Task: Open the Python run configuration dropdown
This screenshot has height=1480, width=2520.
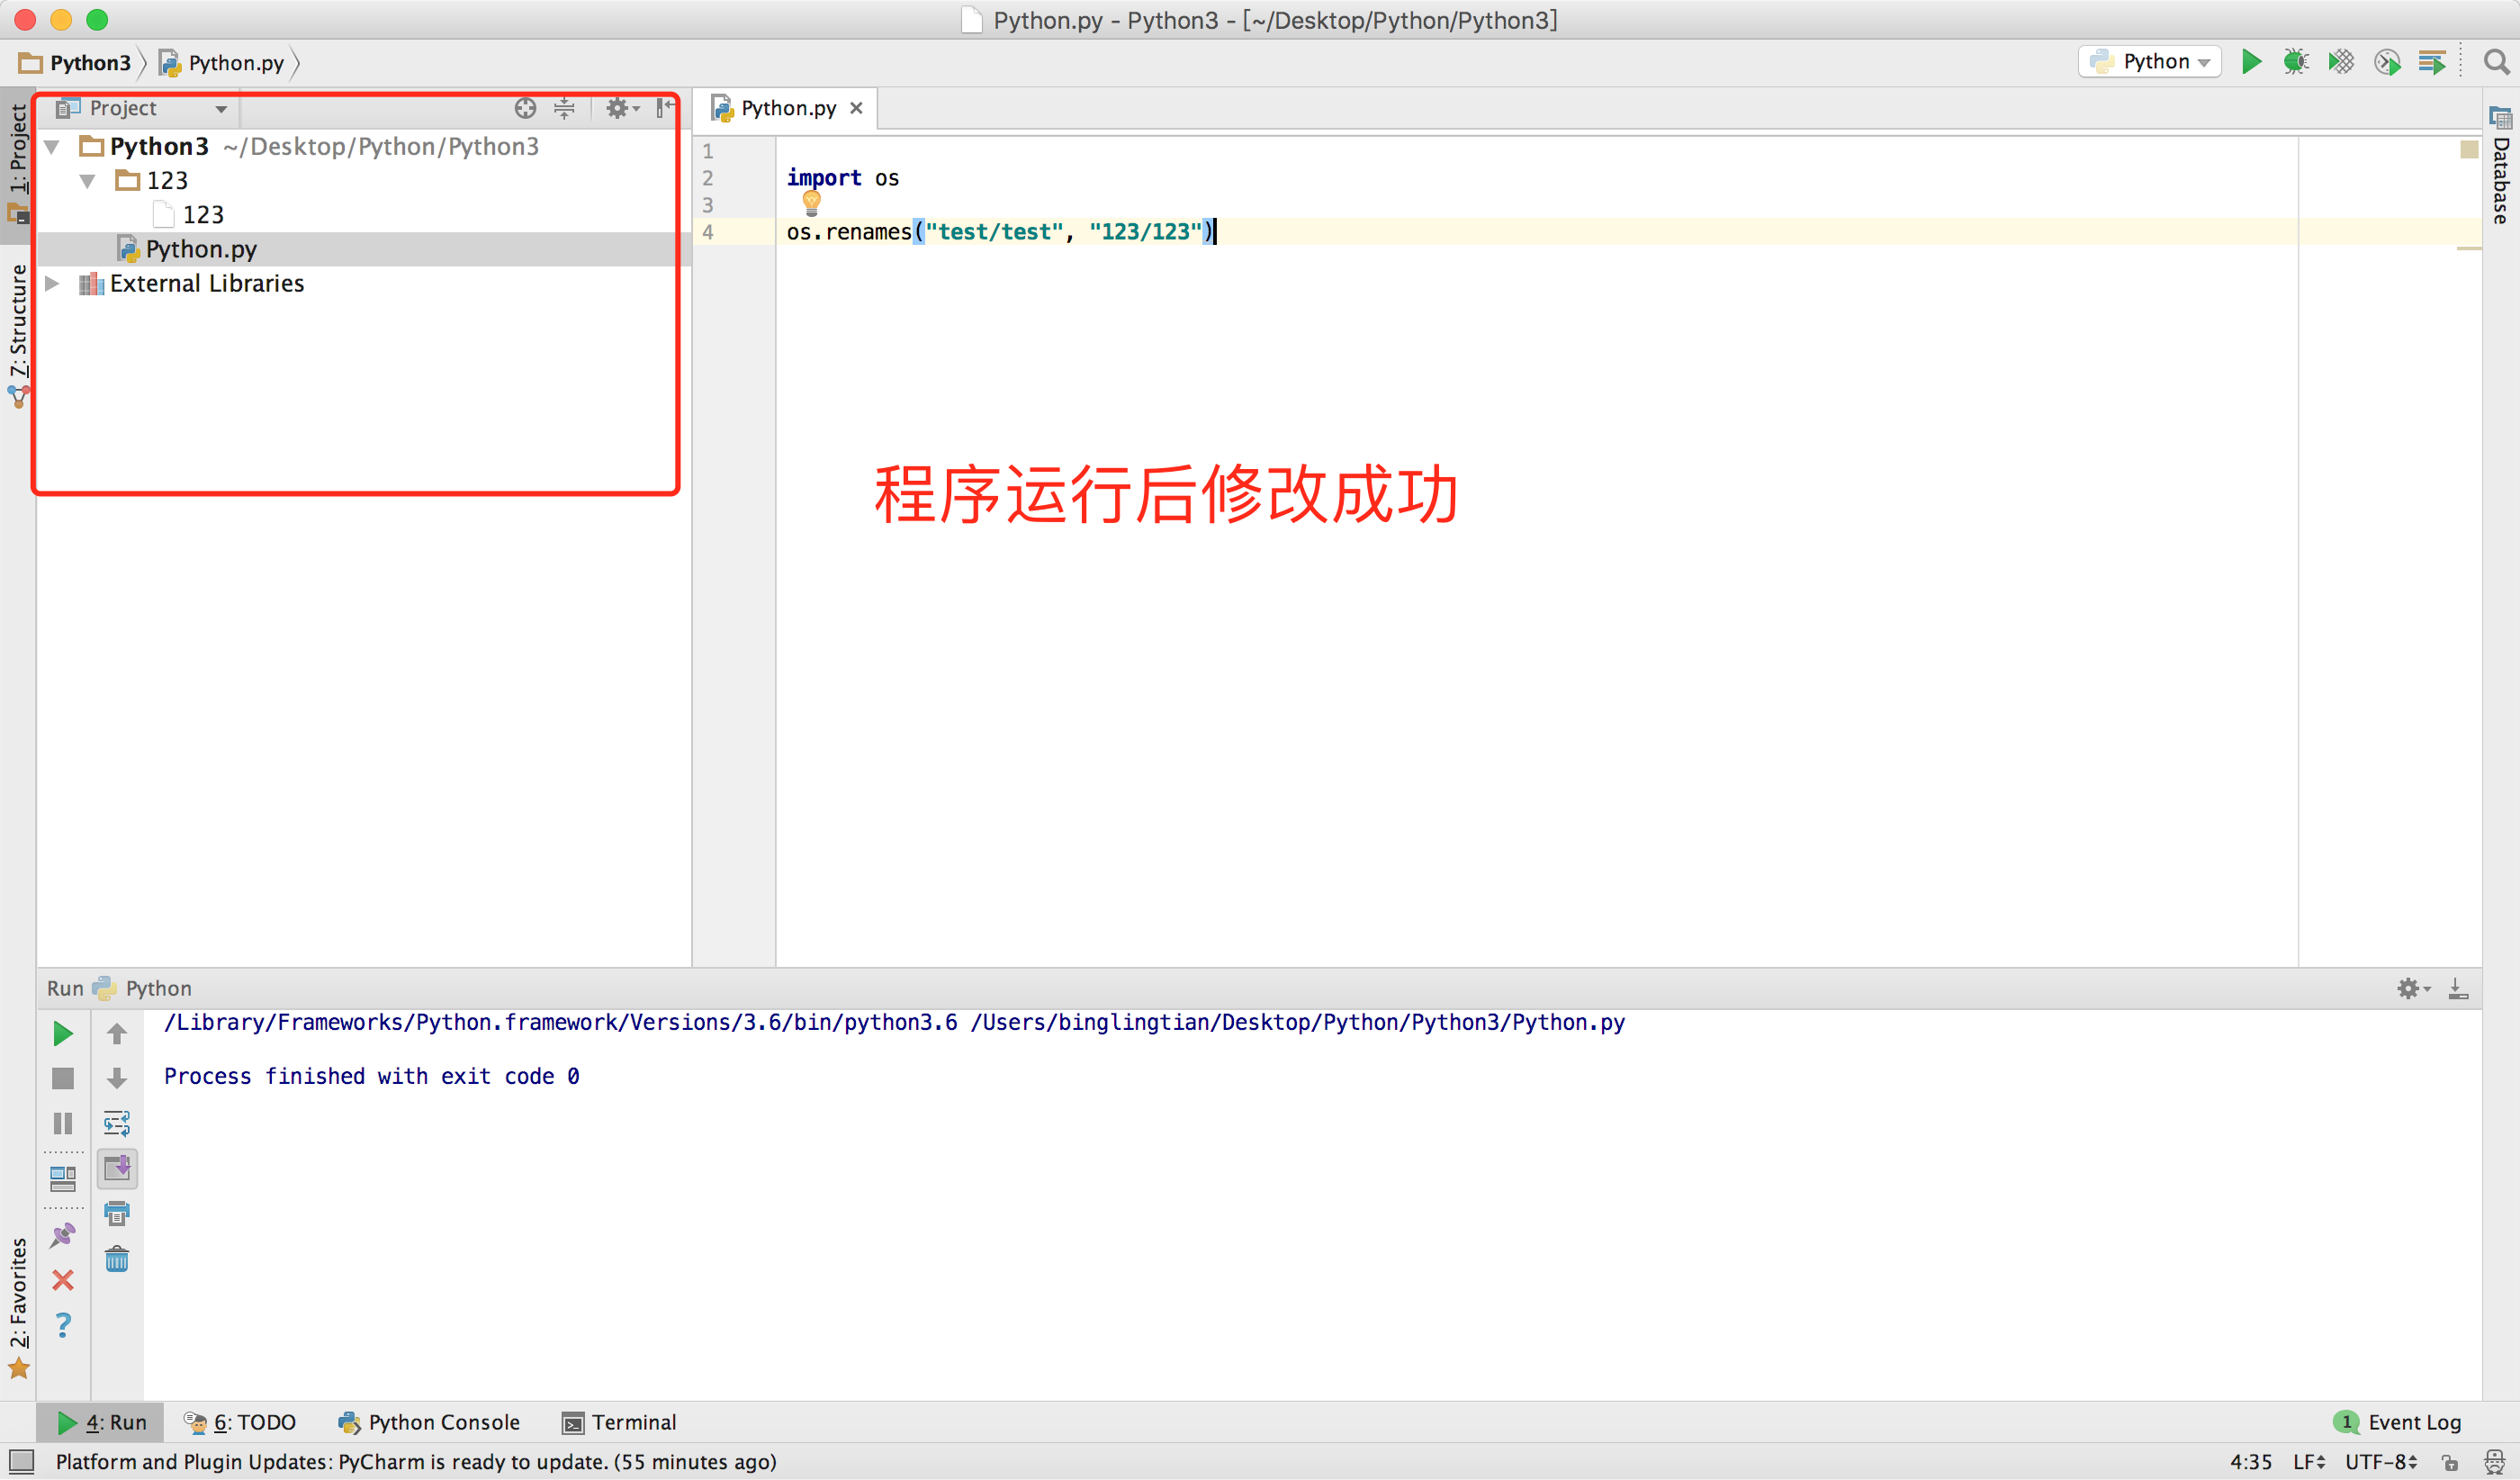Action: (x=2150, y=62)
